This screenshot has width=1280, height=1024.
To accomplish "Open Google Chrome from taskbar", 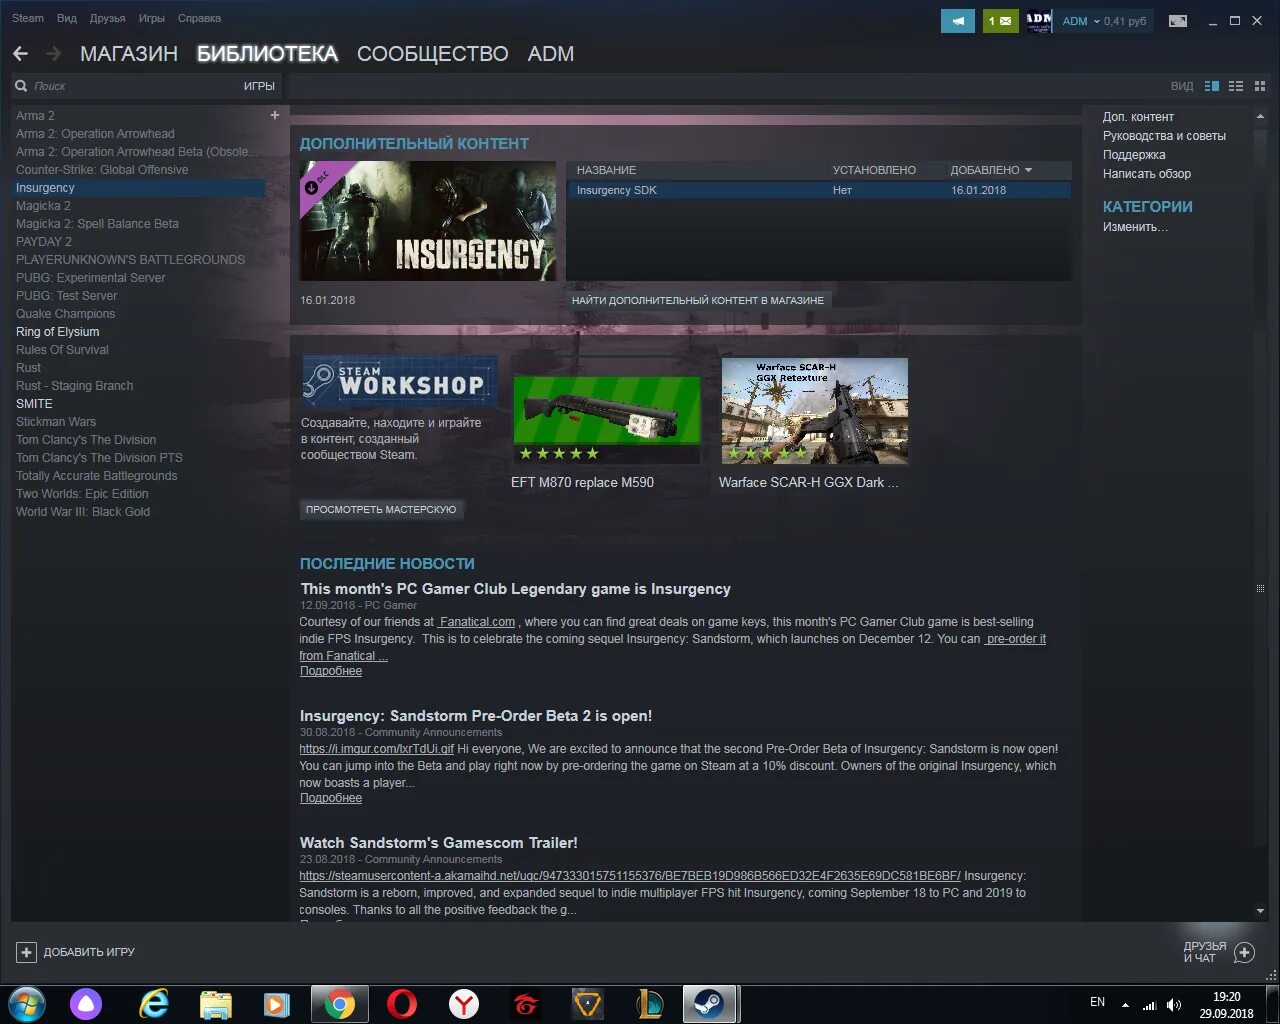I will point(339,1003).
